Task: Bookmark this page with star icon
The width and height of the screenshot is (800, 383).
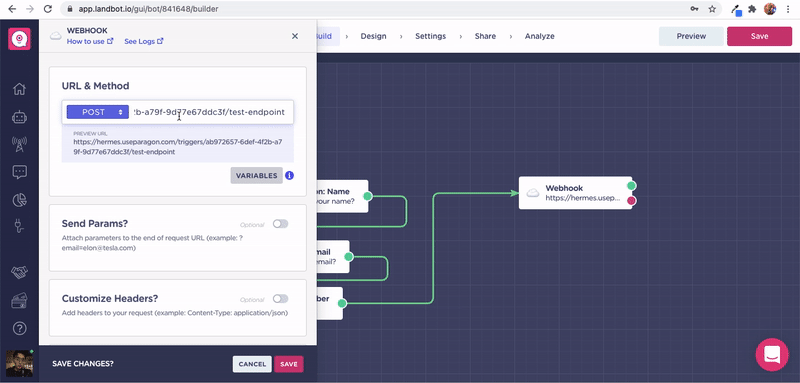Action: click(x=712, y=9)
